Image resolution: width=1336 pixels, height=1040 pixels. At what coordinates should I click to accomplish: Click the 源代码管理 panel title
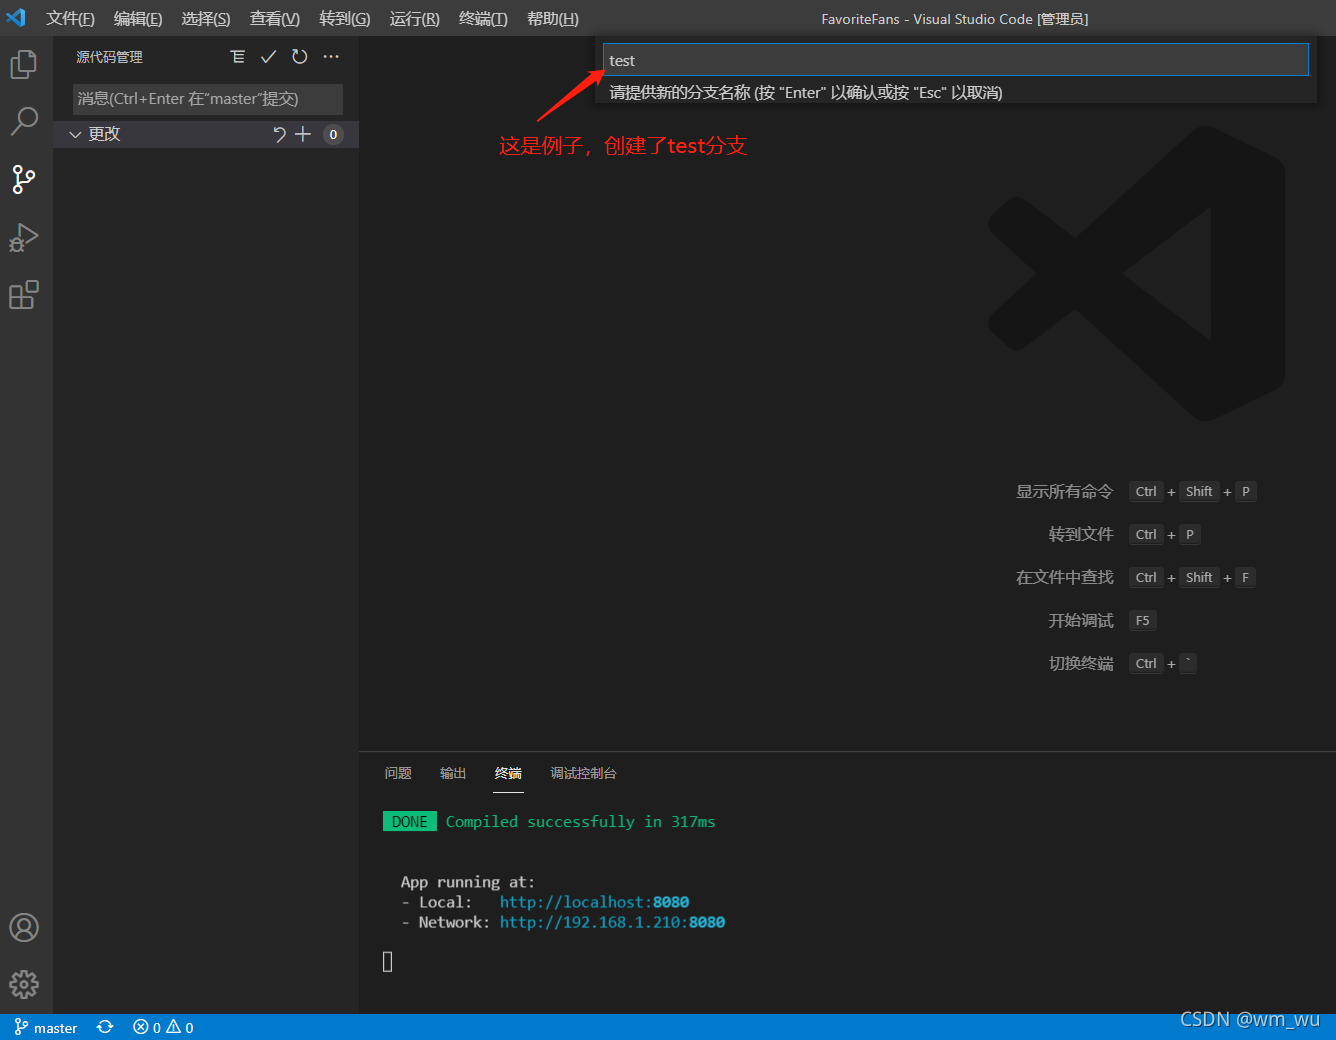(110, 57)
